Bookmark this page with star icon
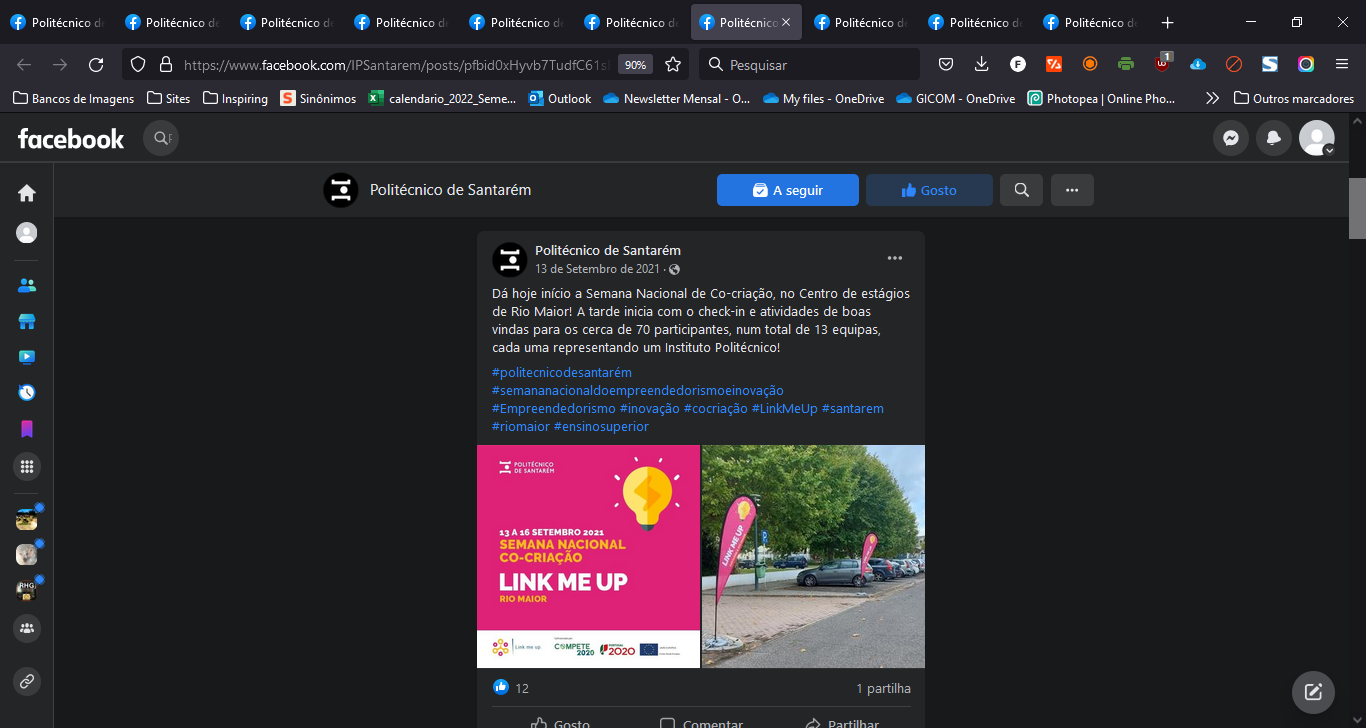This screenshot has width=1366, height=728. click(673, 65)
